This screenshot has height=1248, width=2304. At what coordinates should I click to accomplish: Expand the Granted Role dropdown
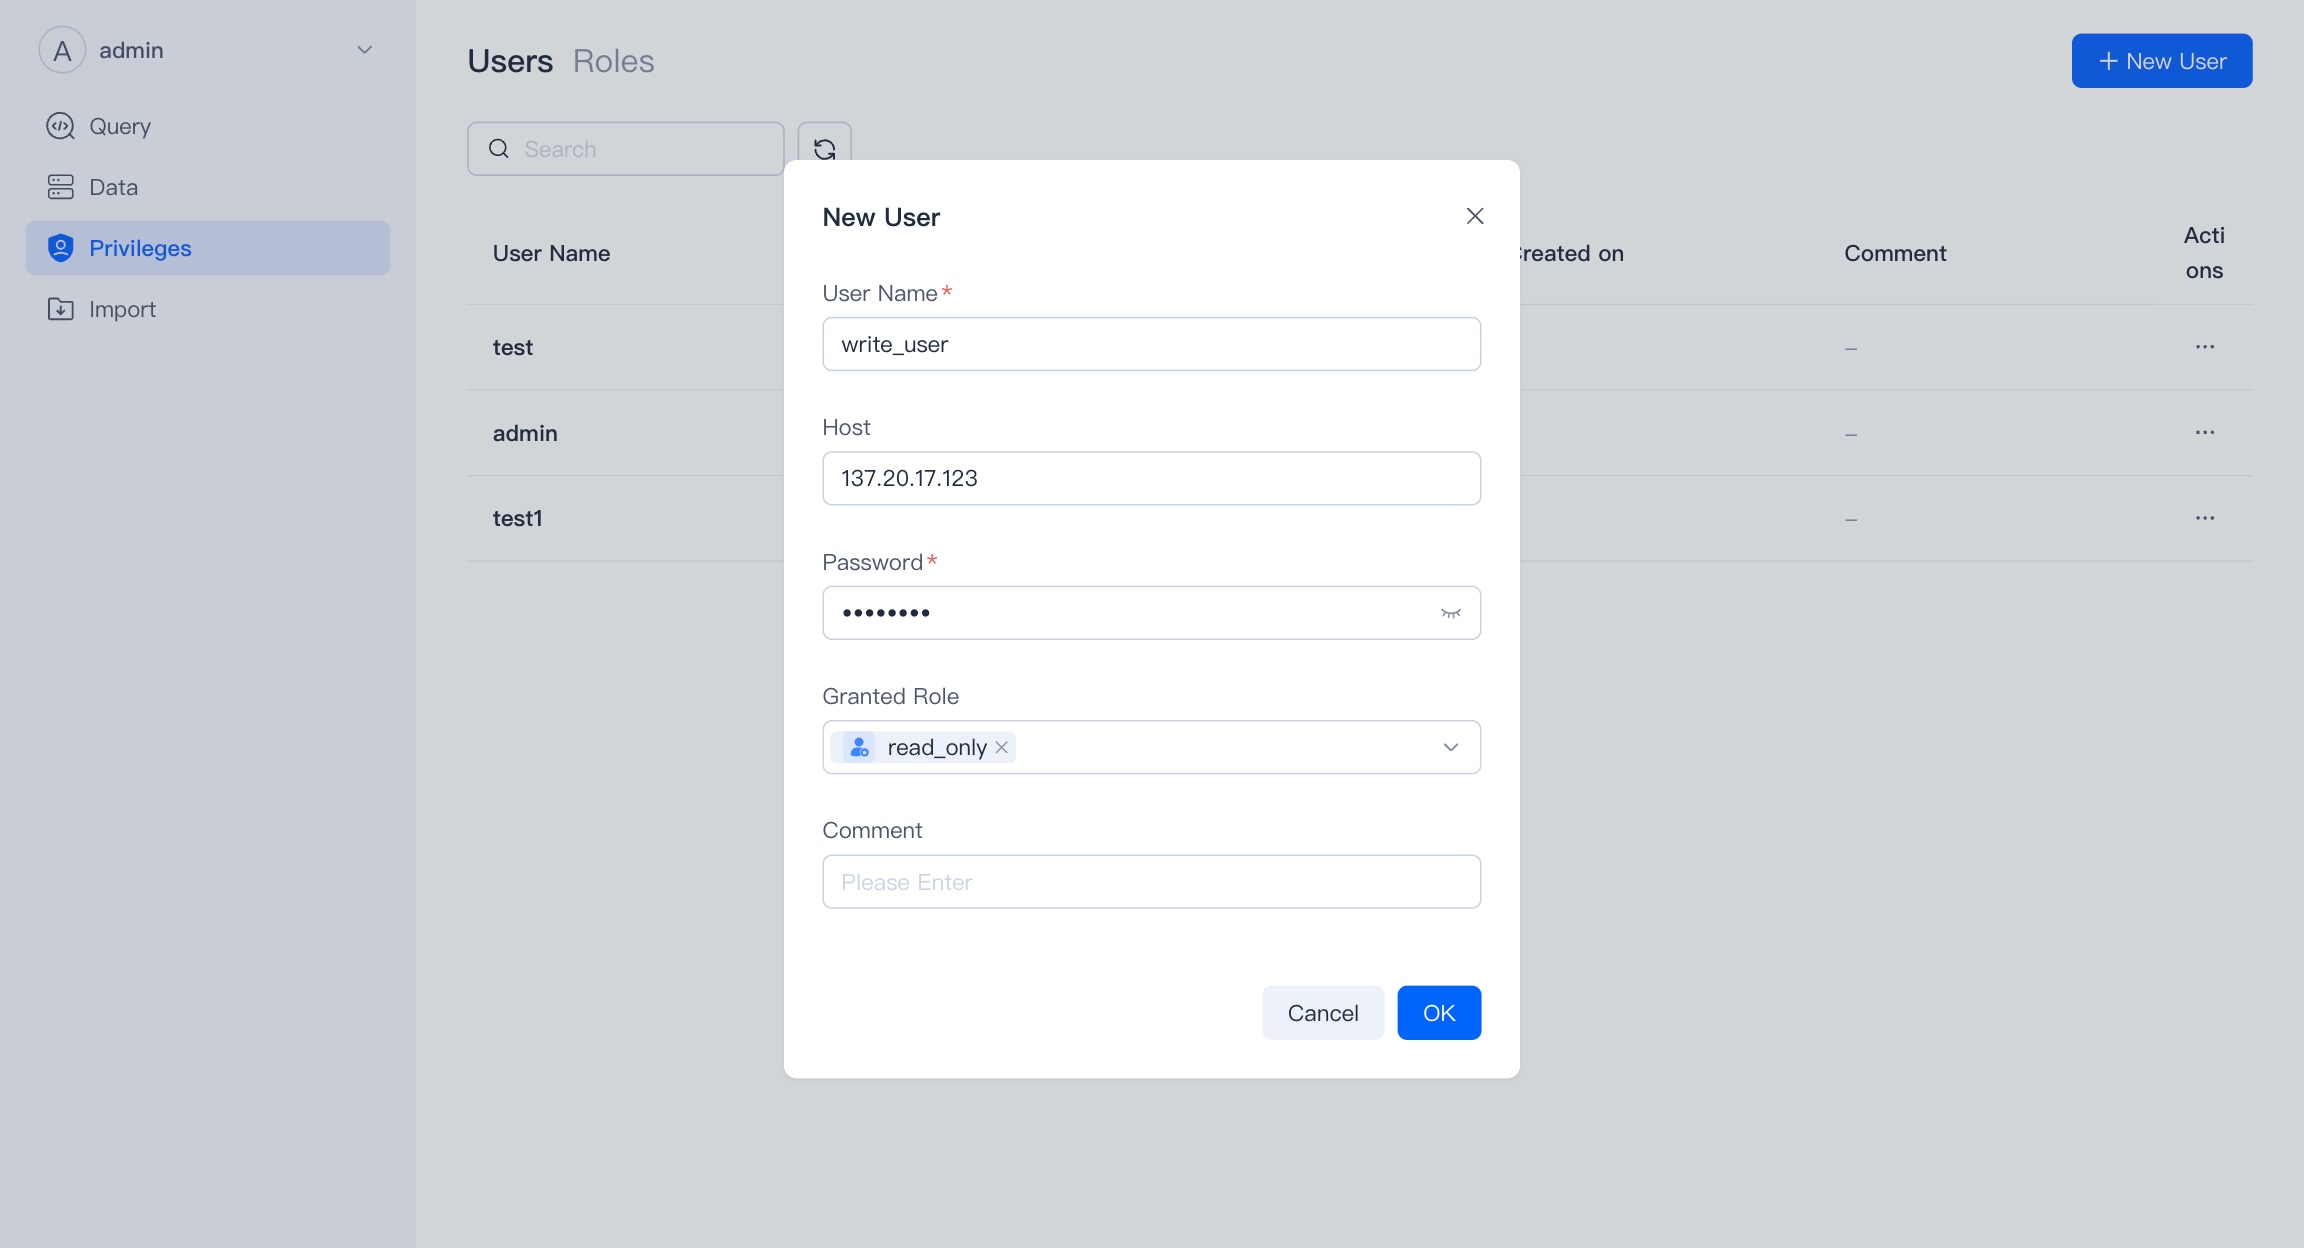point(1450,747)
